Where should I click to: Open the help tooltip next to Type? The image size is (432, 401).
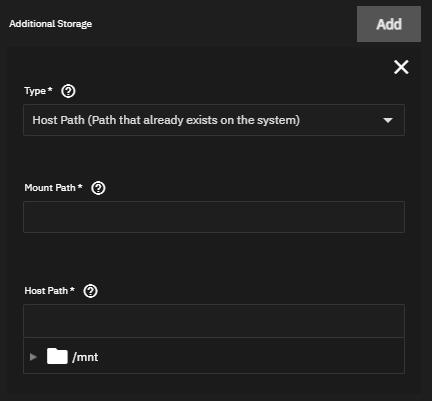click(68, 91)
